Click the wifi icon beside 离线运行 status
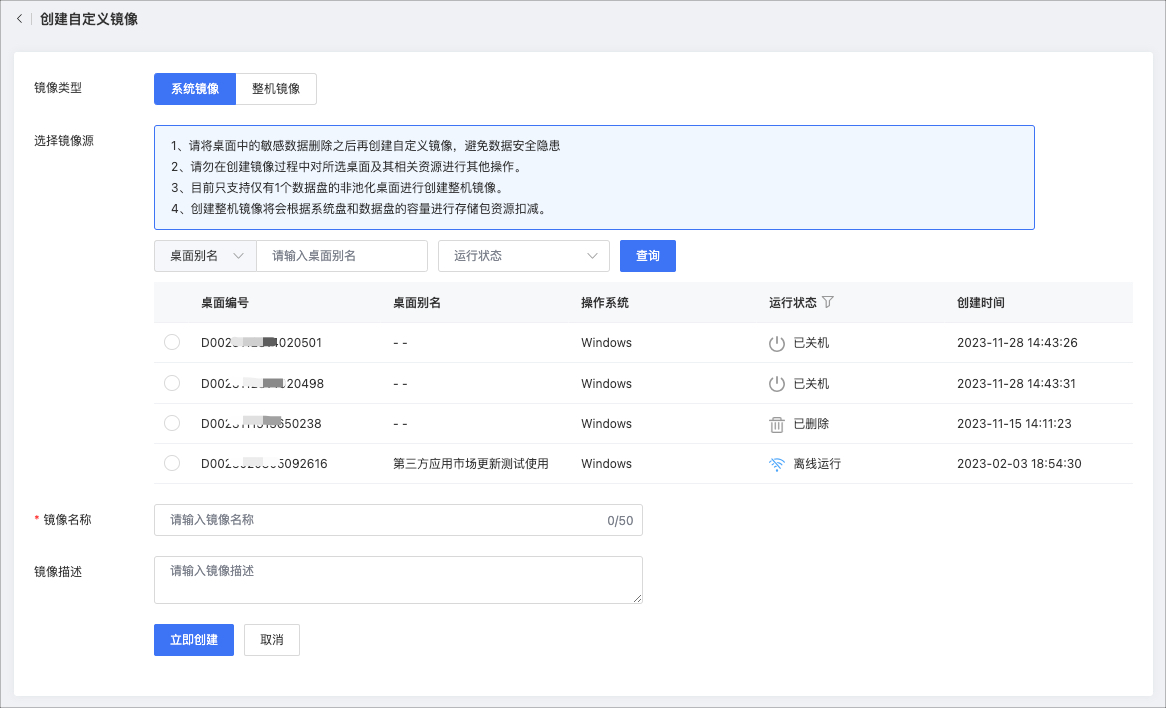Viewport: 1166px width, 708px height. coord(778,463)
